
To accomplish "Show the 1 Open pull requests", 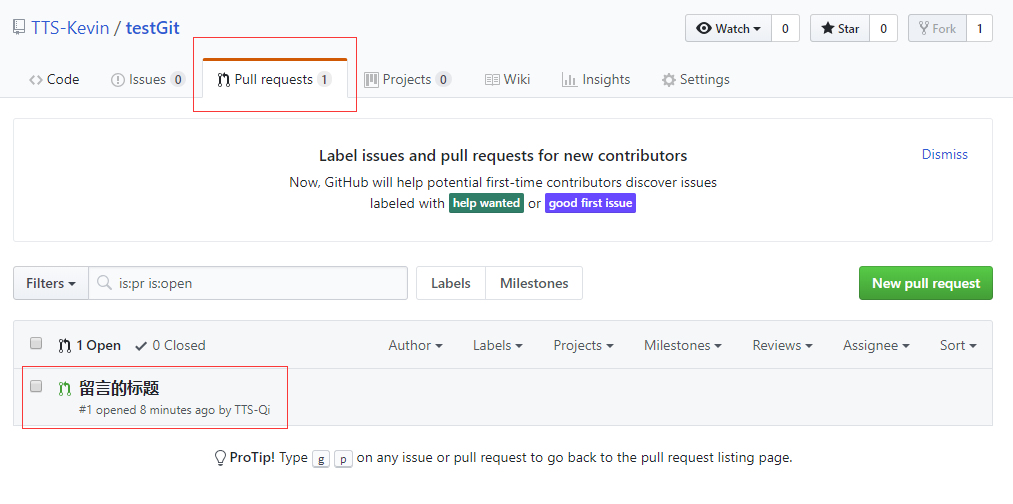I will pyautogui.click(x=90, y=346).
